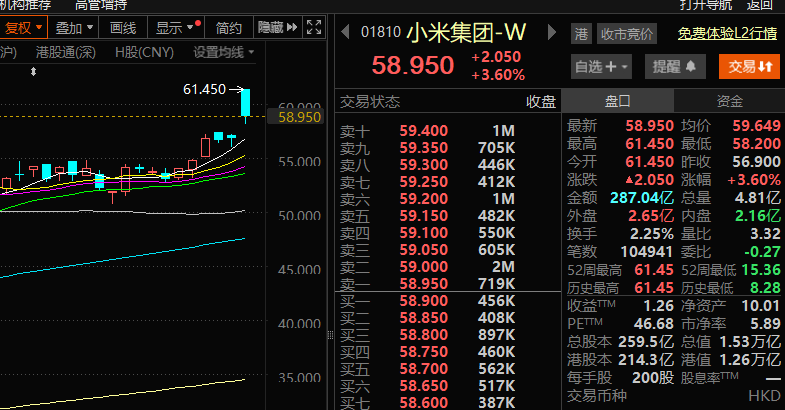Select the 画线 drawing tool

(123, 28)
